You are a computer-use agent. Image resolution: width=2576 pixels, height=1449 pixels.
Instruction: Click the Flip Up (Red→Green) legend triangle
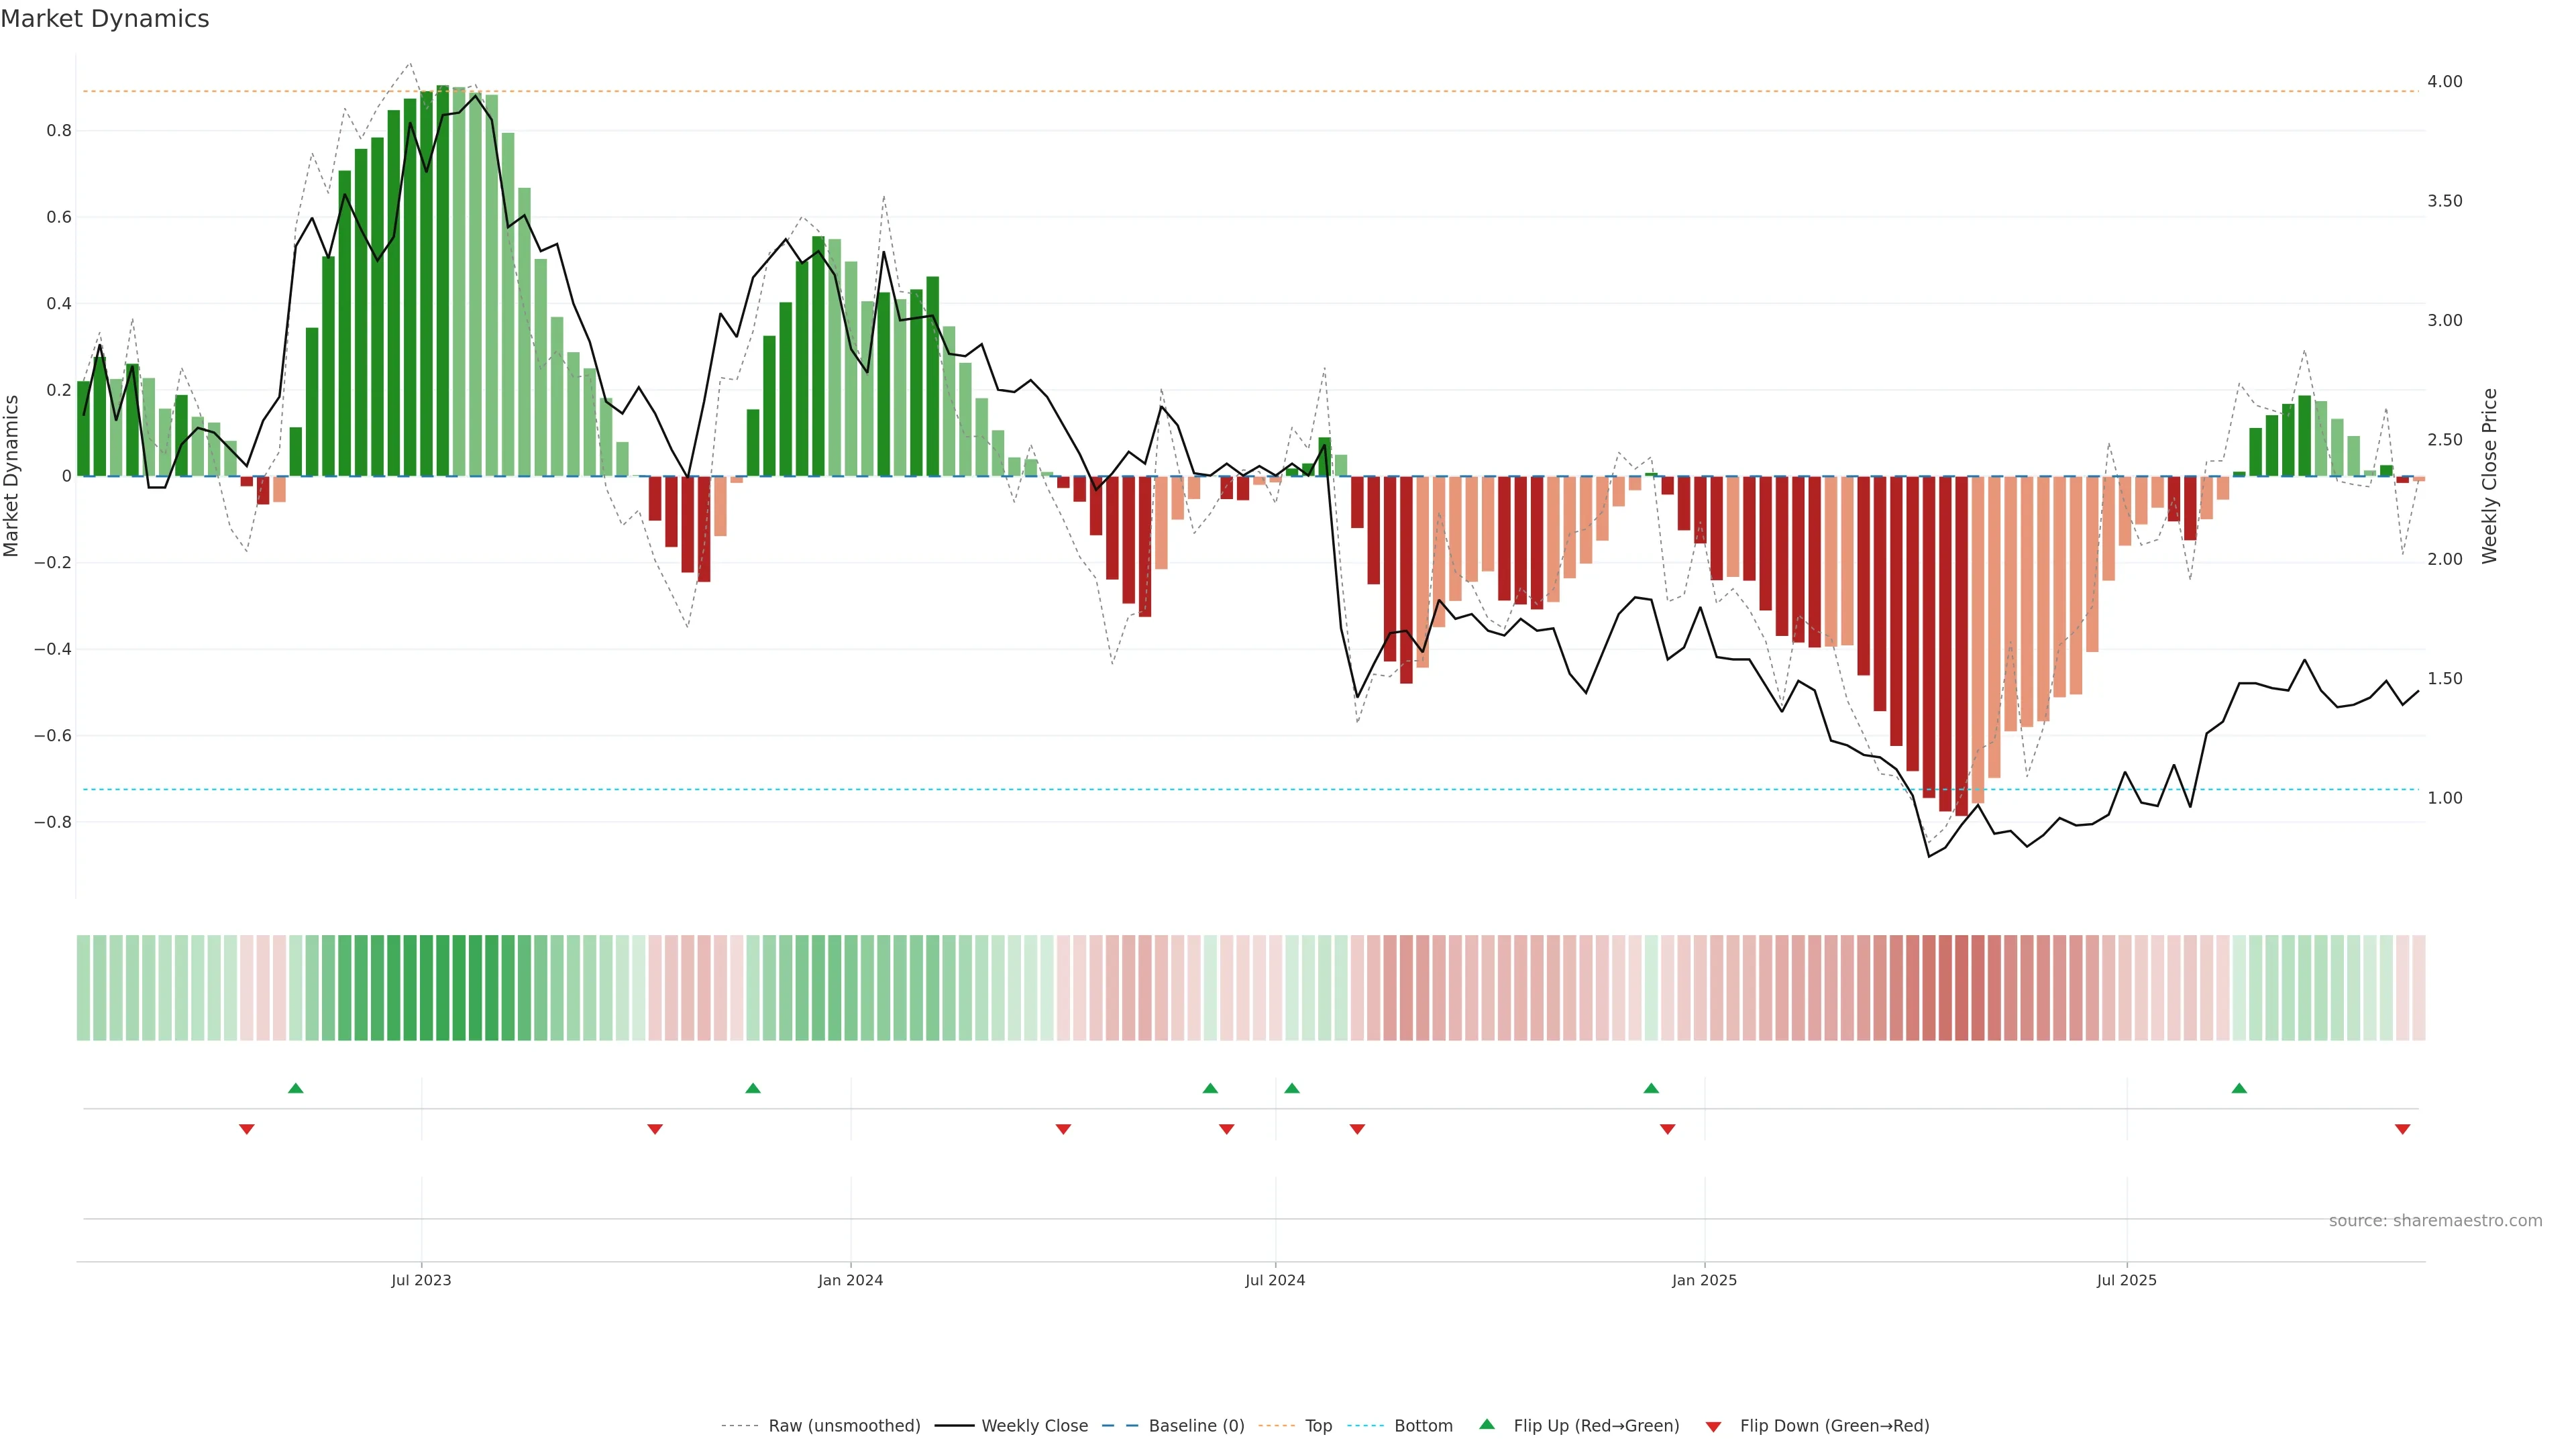click(1487, 1424)
